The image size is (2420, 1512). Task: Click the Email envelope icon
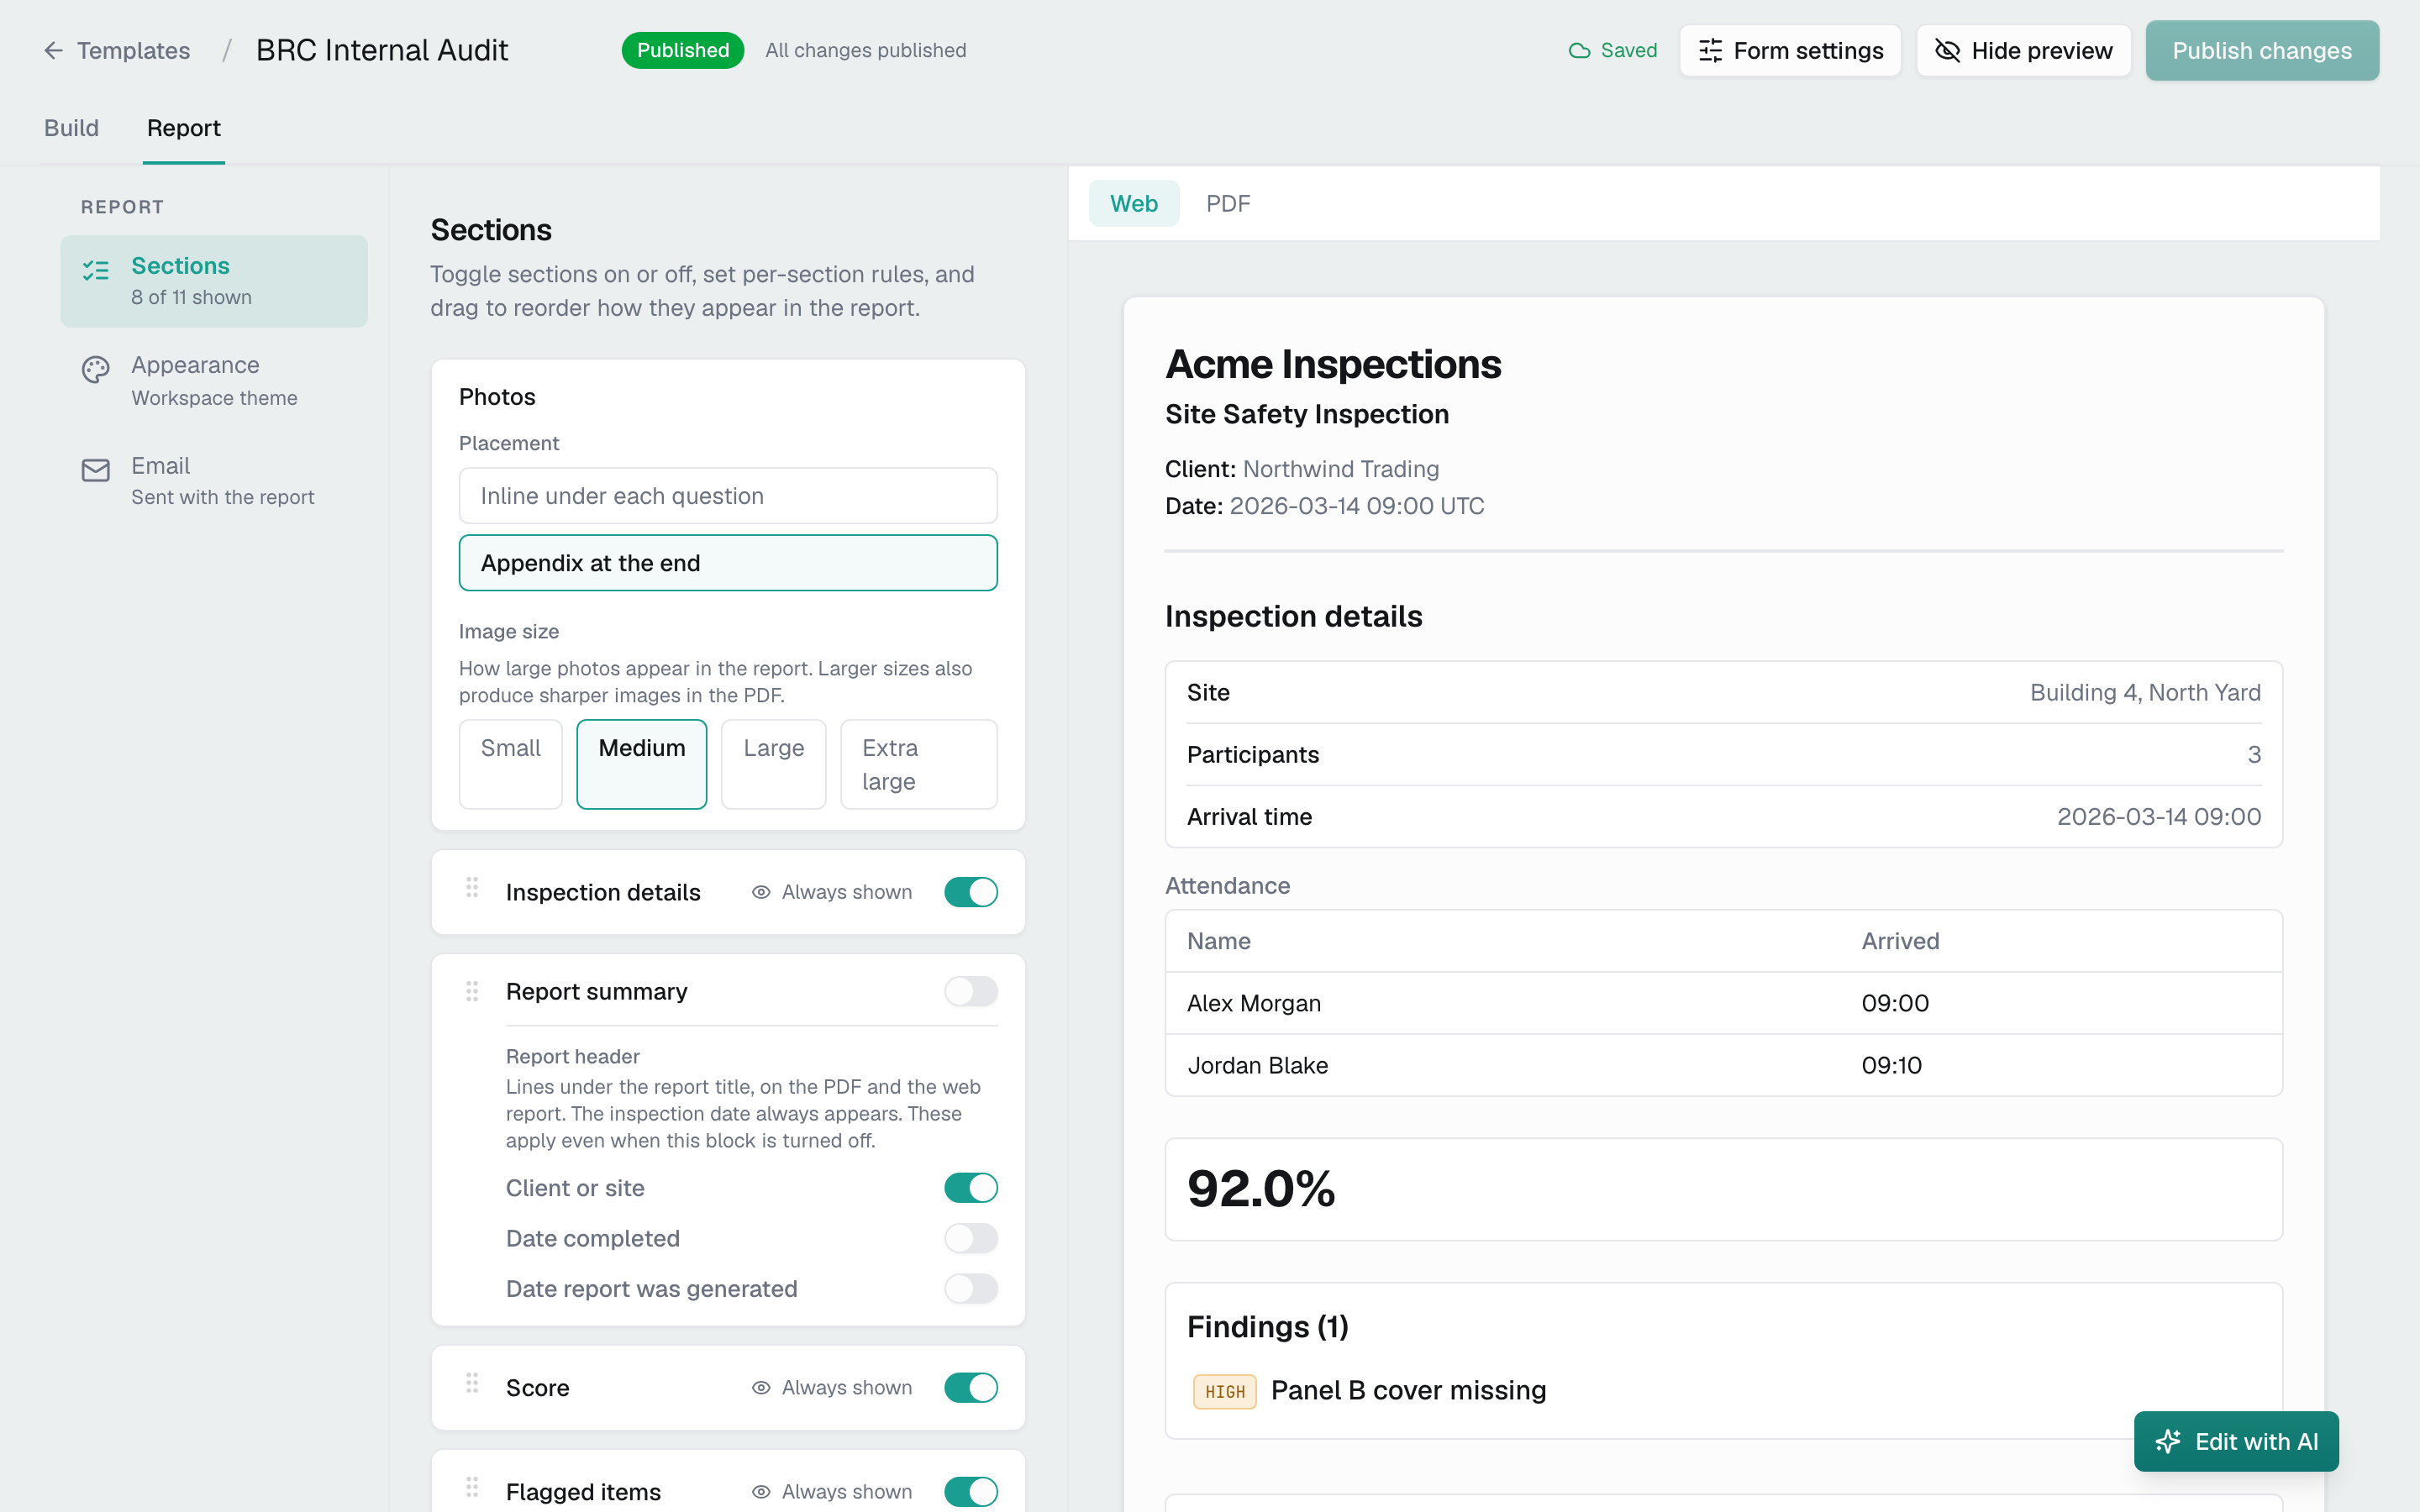(96, 470)
